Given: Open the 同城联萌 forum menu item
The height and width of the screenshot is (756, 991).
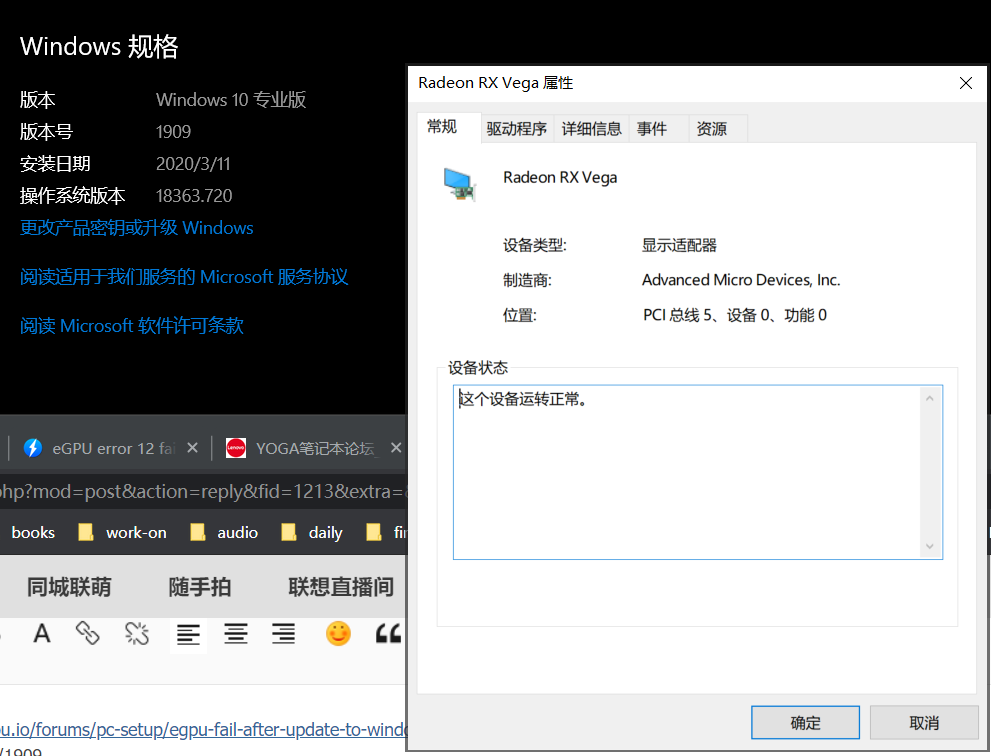Looking at the screenshot, I should coord(69,587).
